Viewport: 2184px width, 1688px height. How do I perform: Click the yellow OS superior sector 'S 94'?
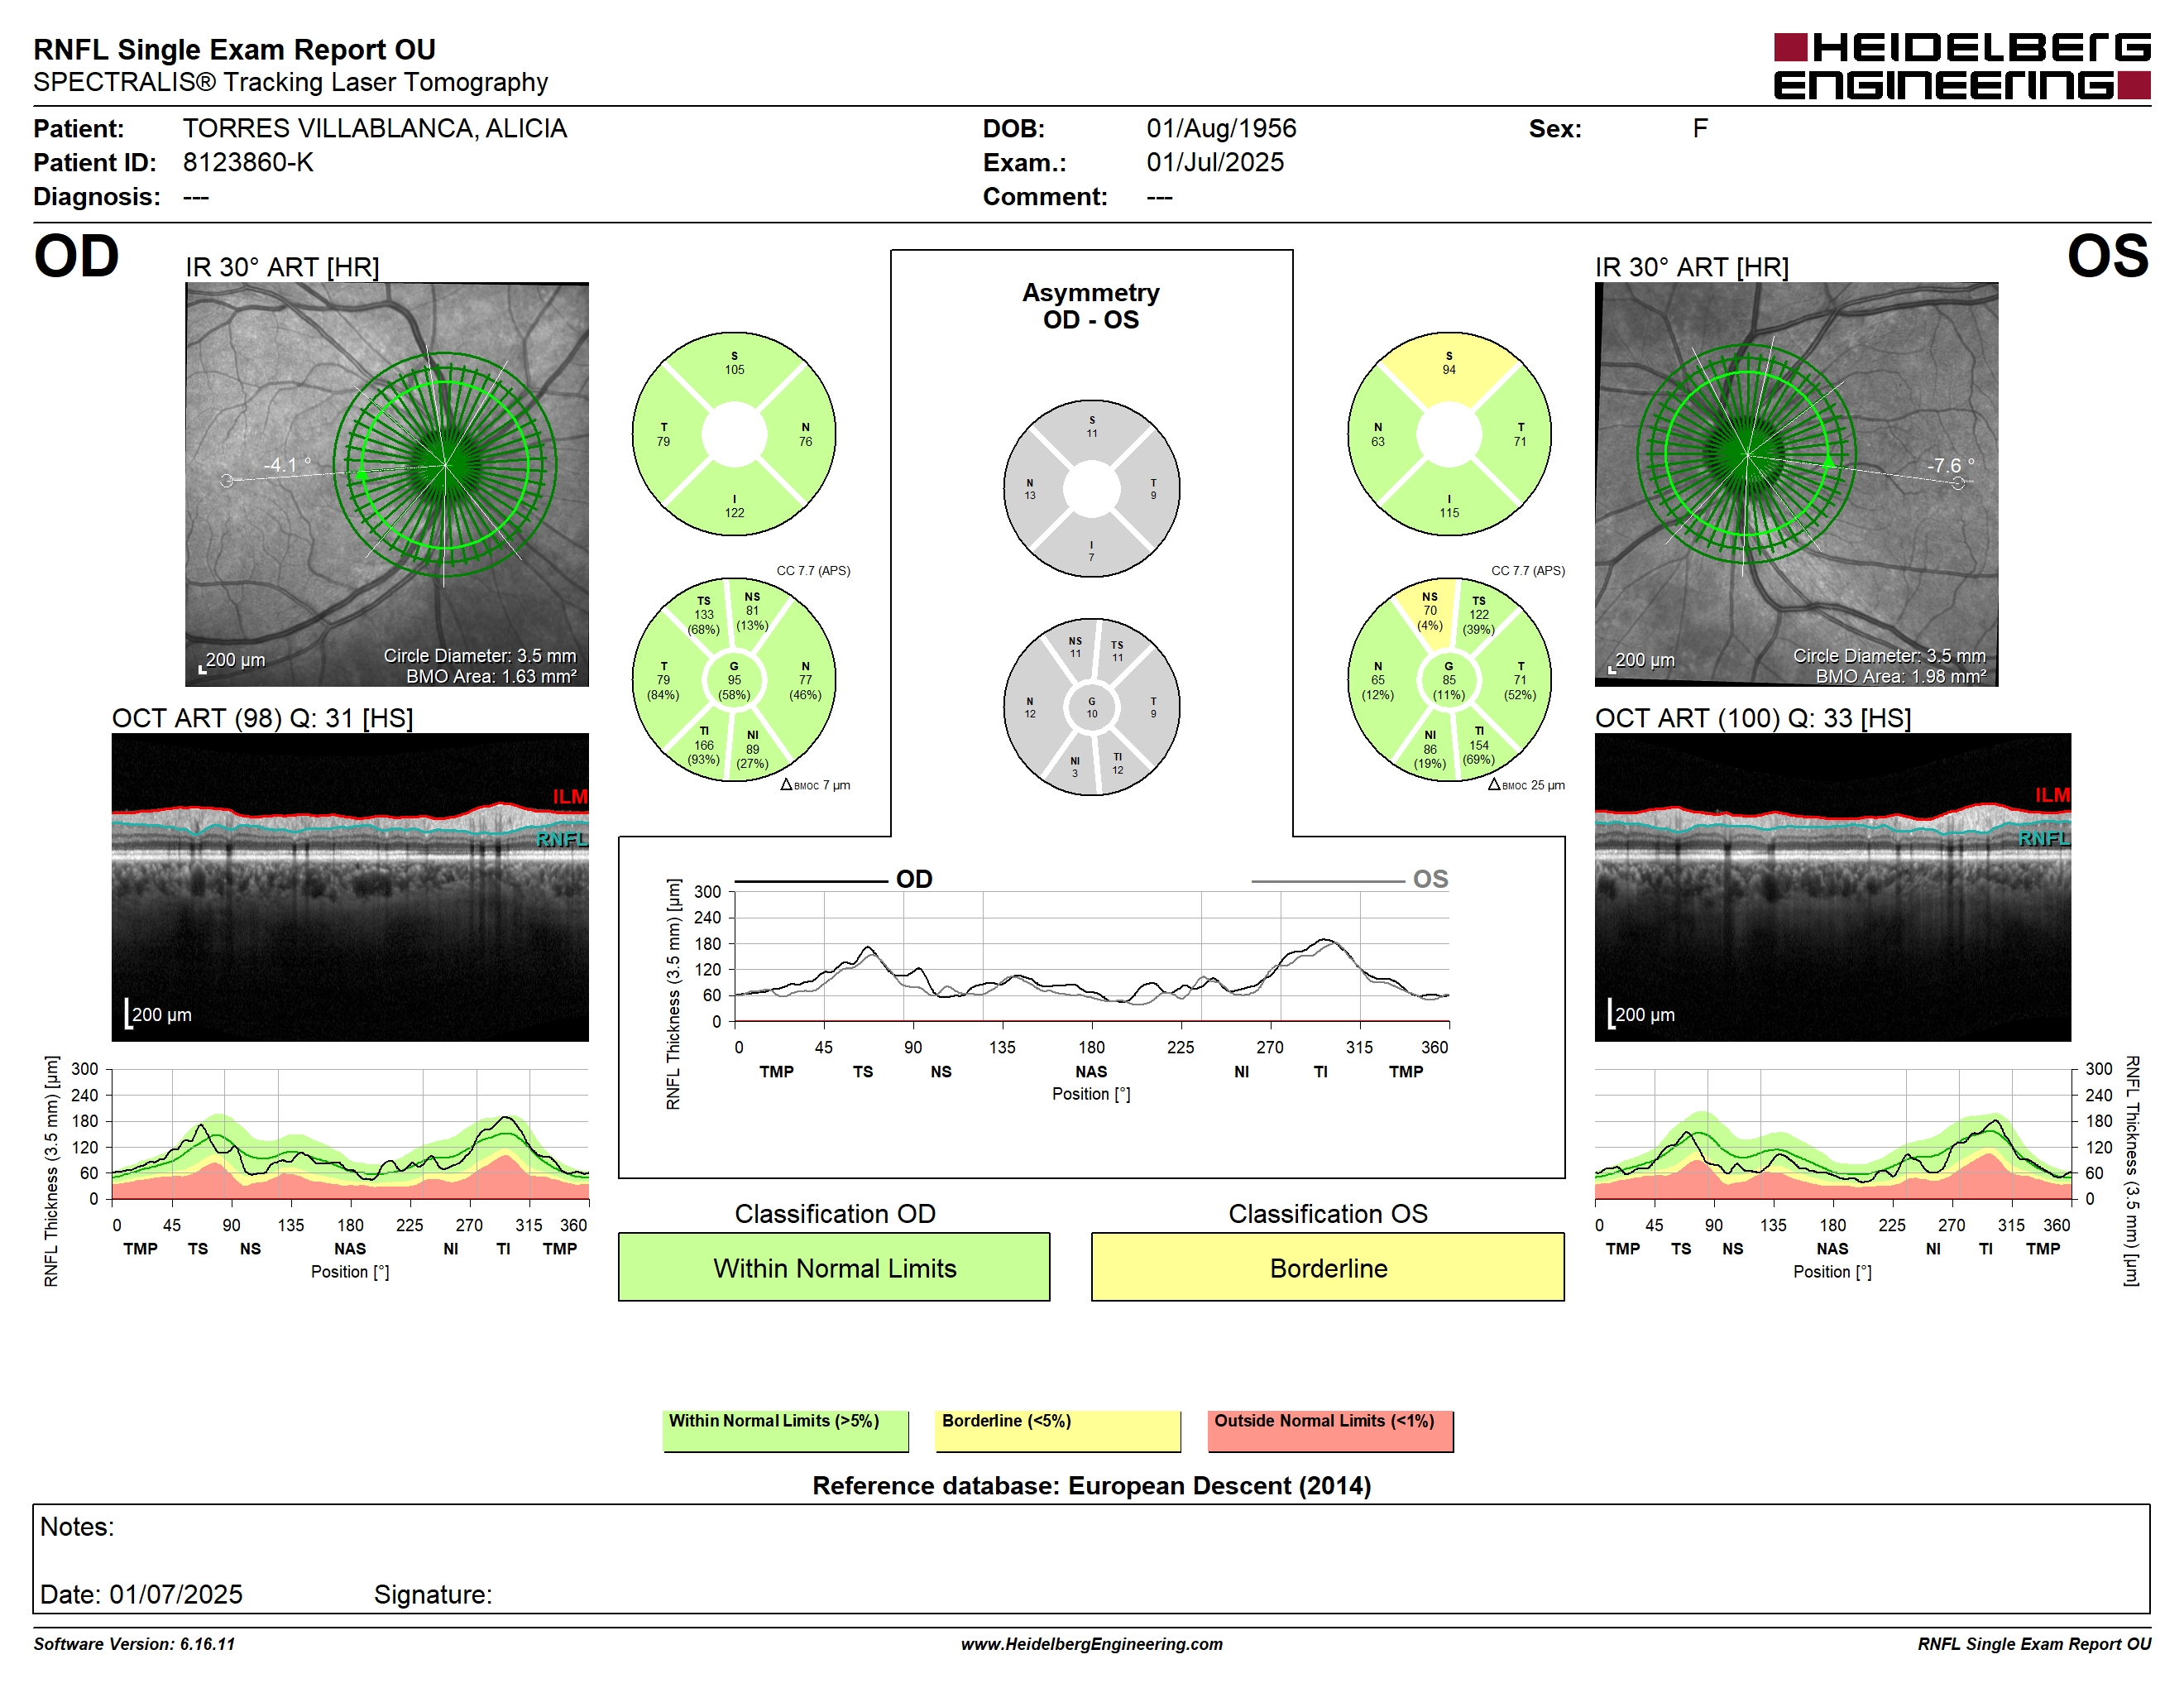pos(1449,363)
